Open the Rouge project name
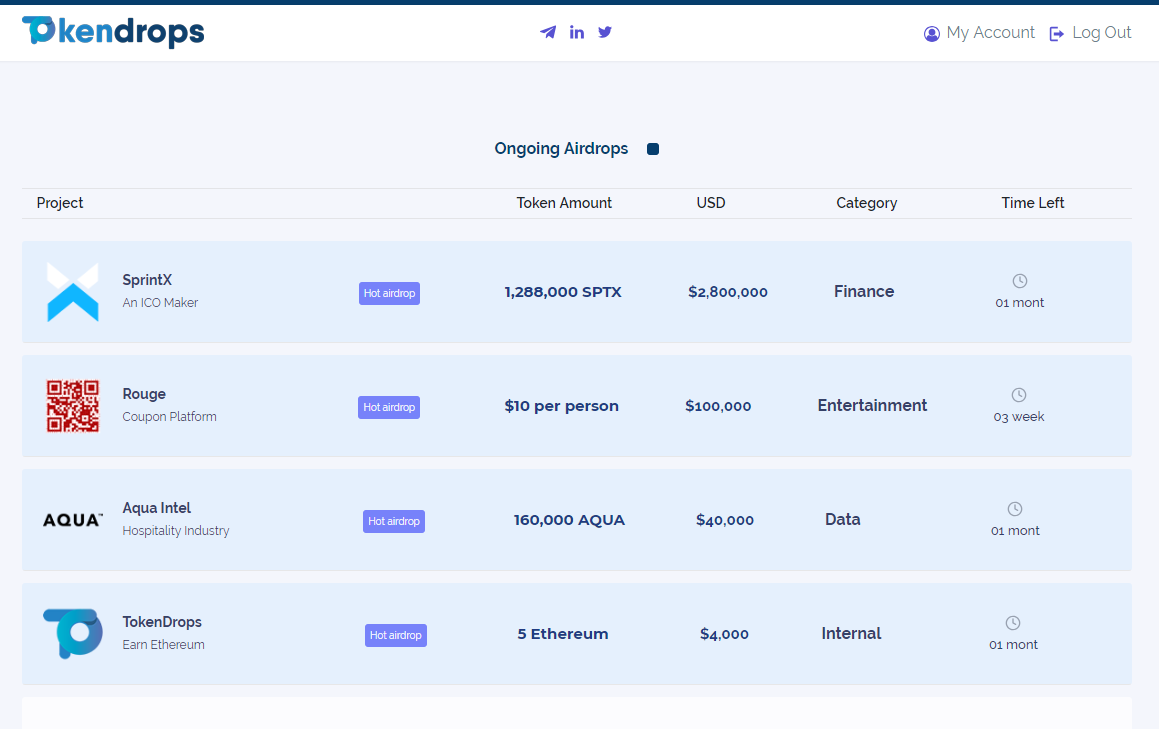Image resolution: width=1159 pixels, height=729 pixels. coord(144,394)
